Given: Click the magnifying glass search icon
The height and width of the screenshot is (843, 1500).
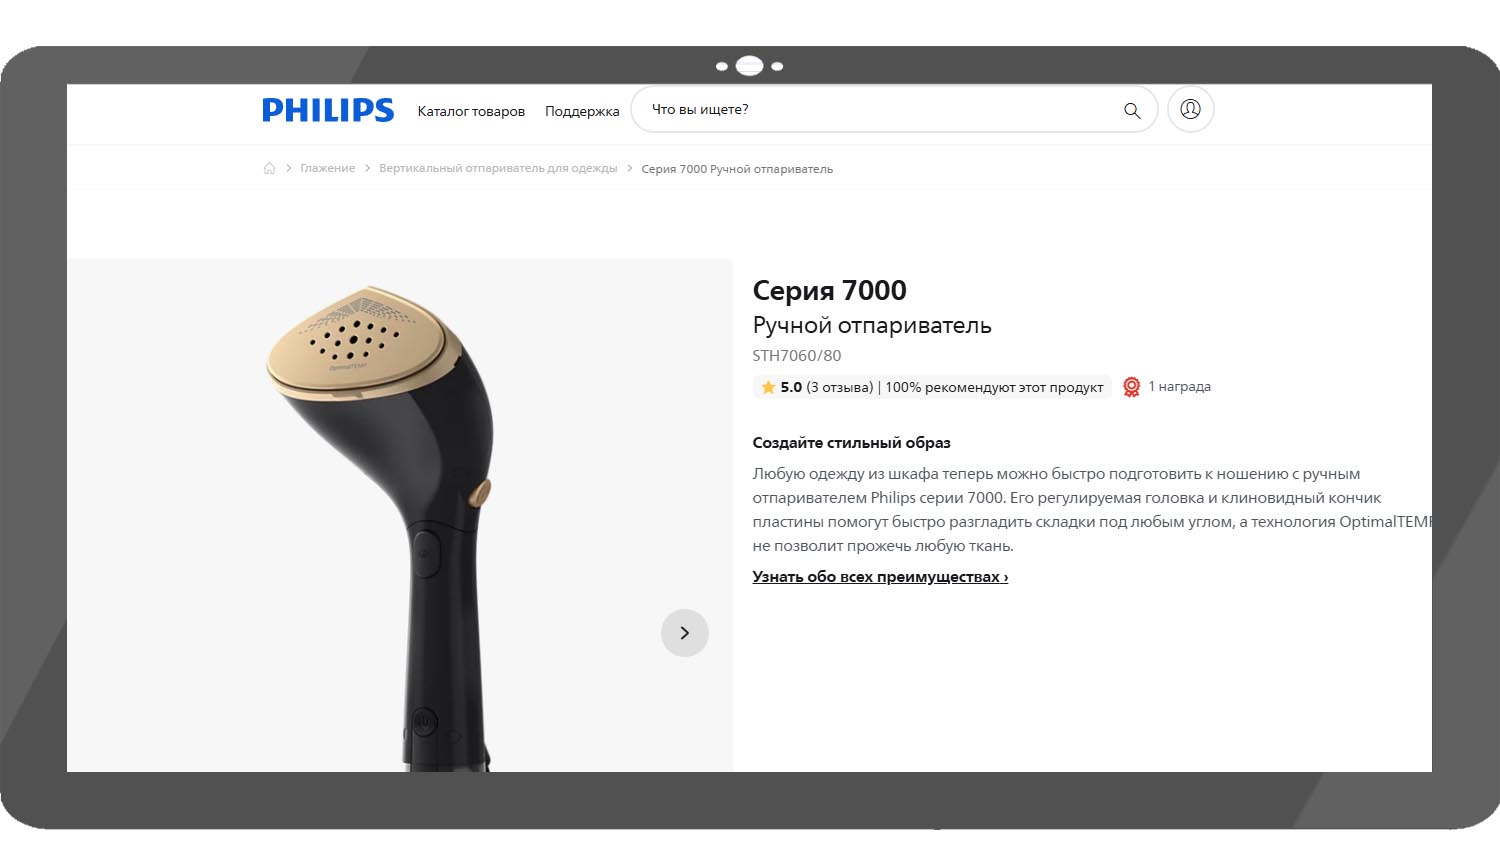Looking at the screenshot, I should click(x=1132, y=110).
